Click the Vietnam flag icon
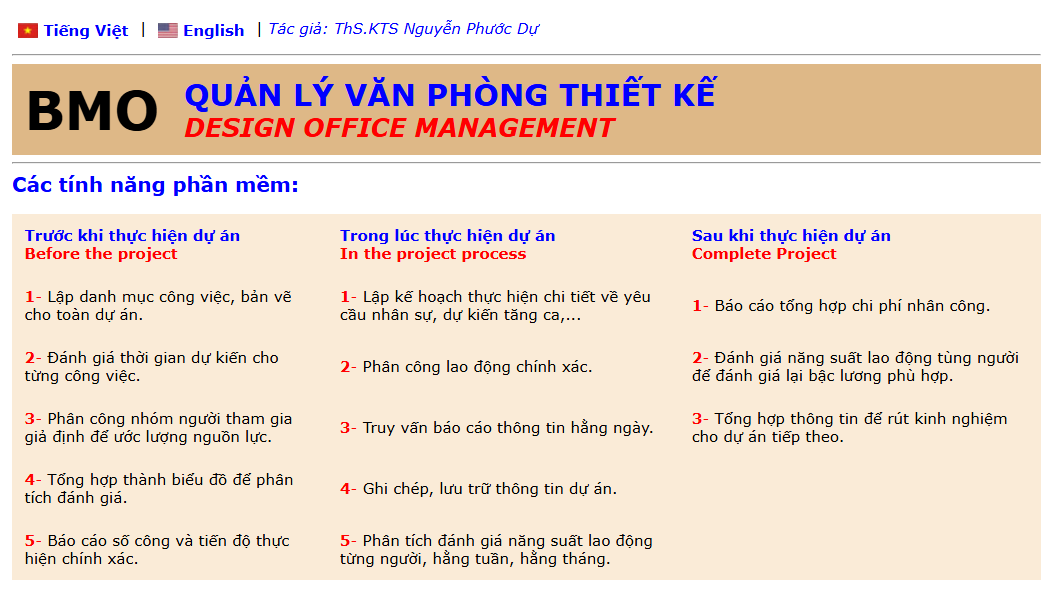Viewport: 1041px width, 589px height. point(27,31)
